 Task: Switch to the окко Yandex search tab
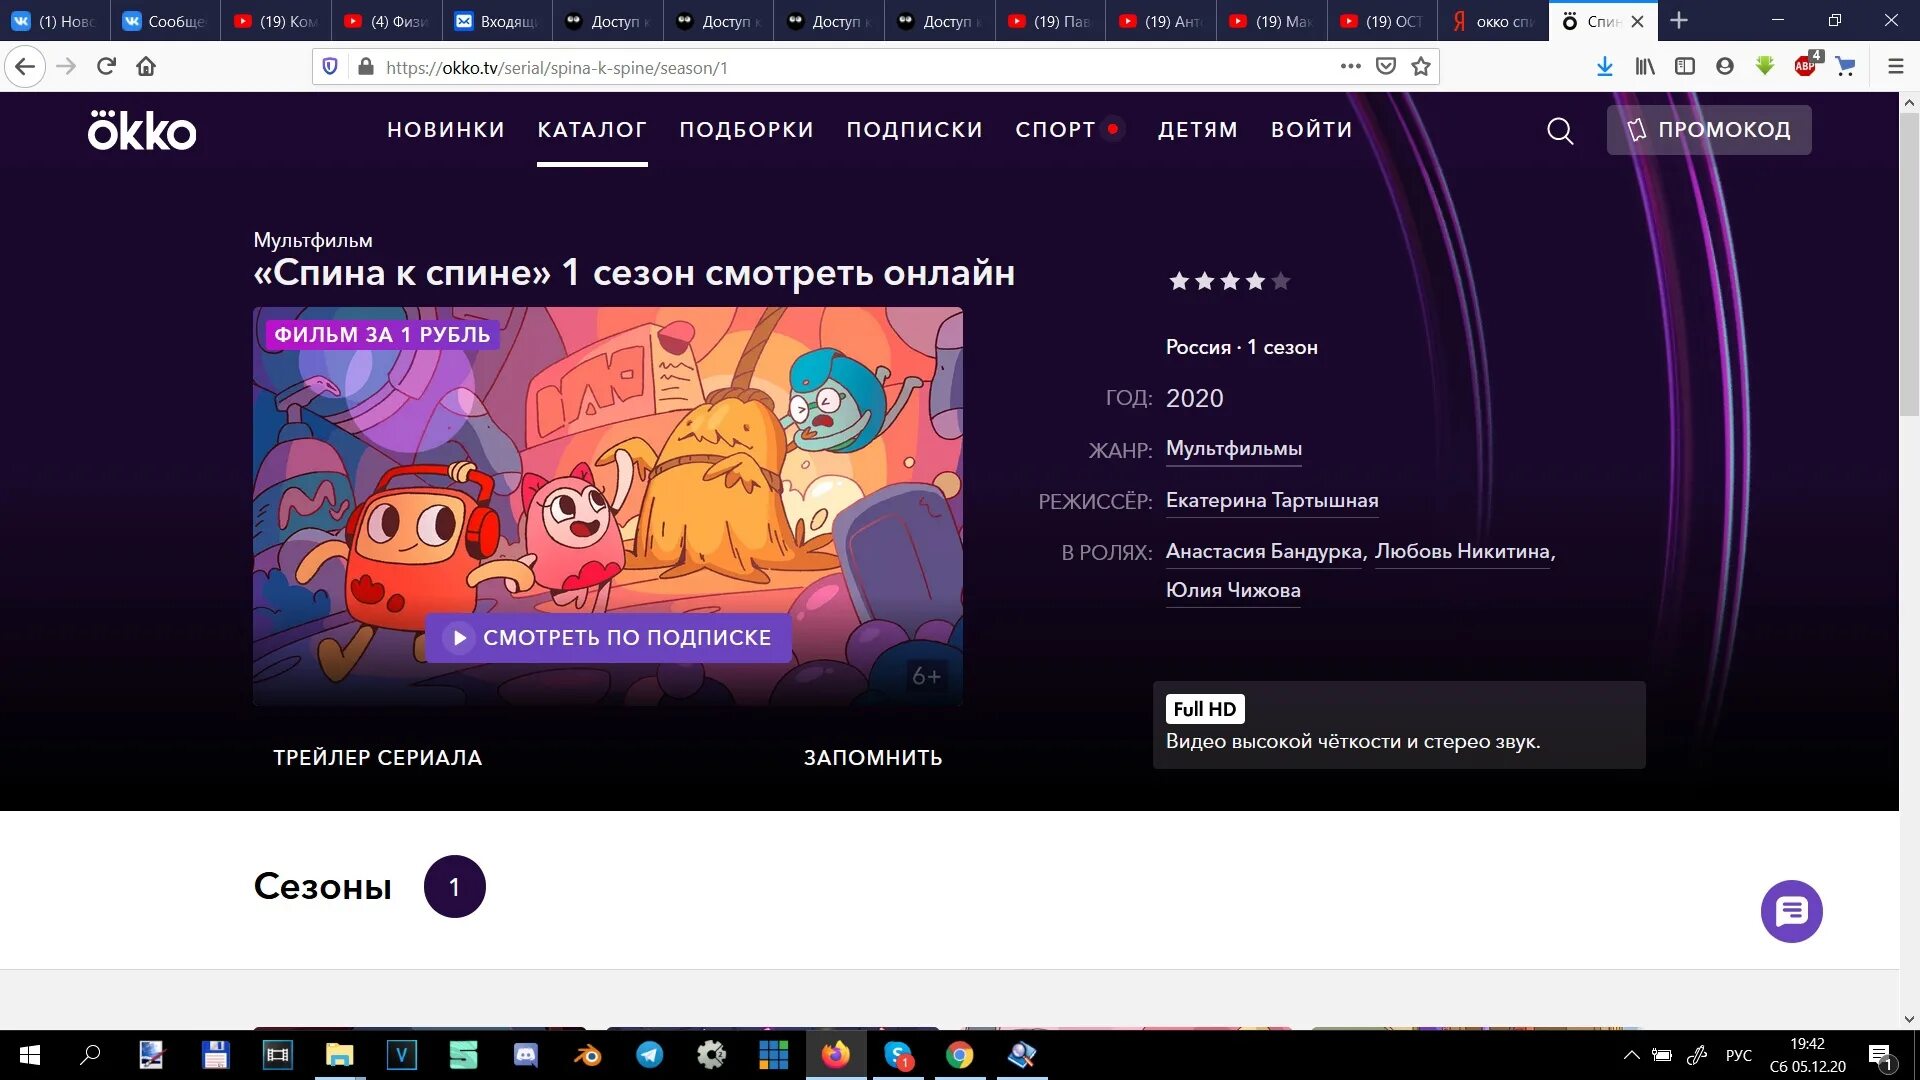1493,21
